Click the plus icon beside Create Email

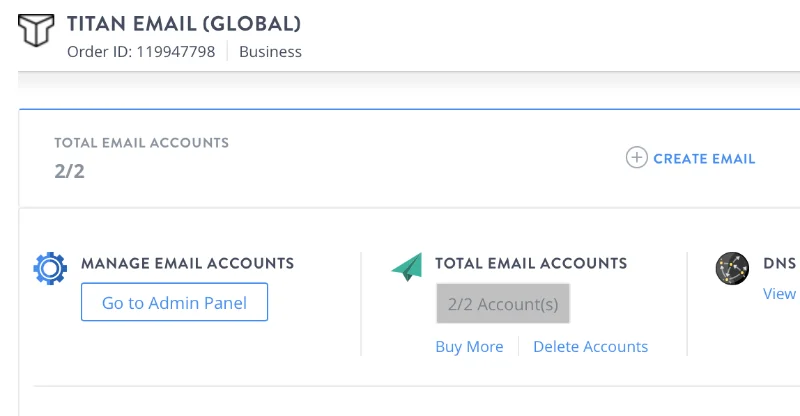point(636,157)
